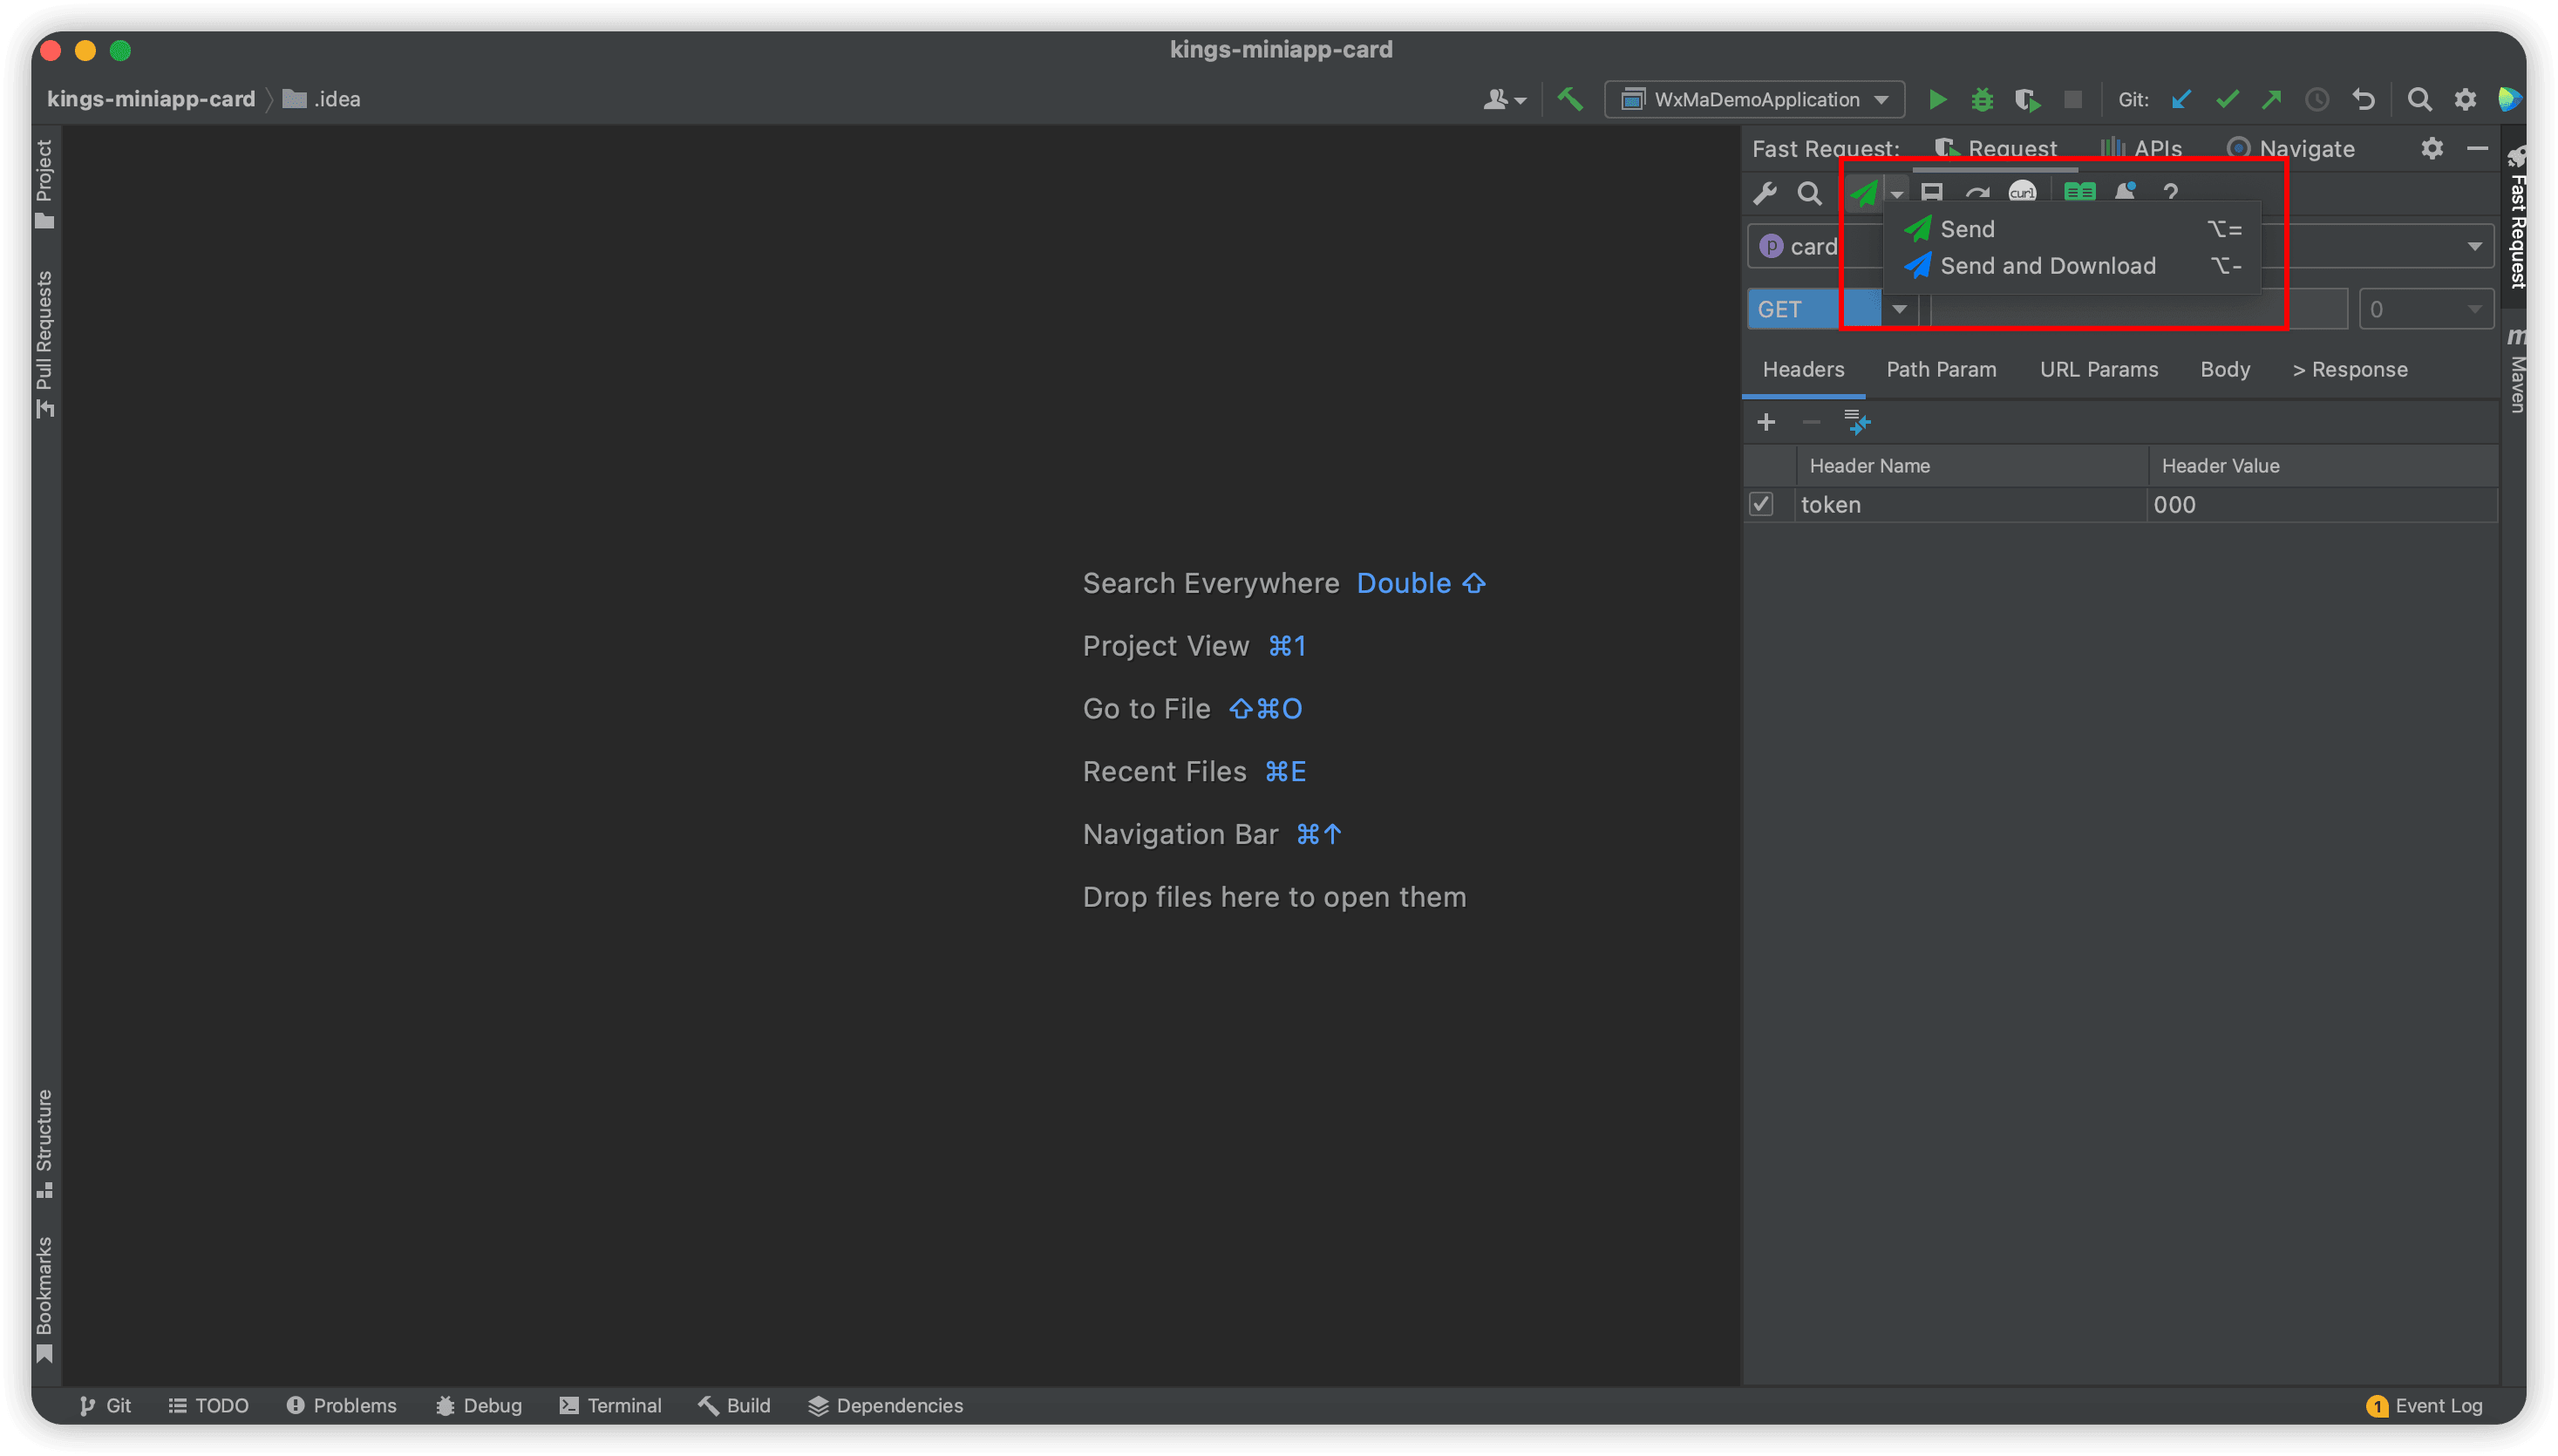This screenshot has height=1456, width=2558.
Task: Uncheck the token header checkbox
Action: pos(1761,504)
